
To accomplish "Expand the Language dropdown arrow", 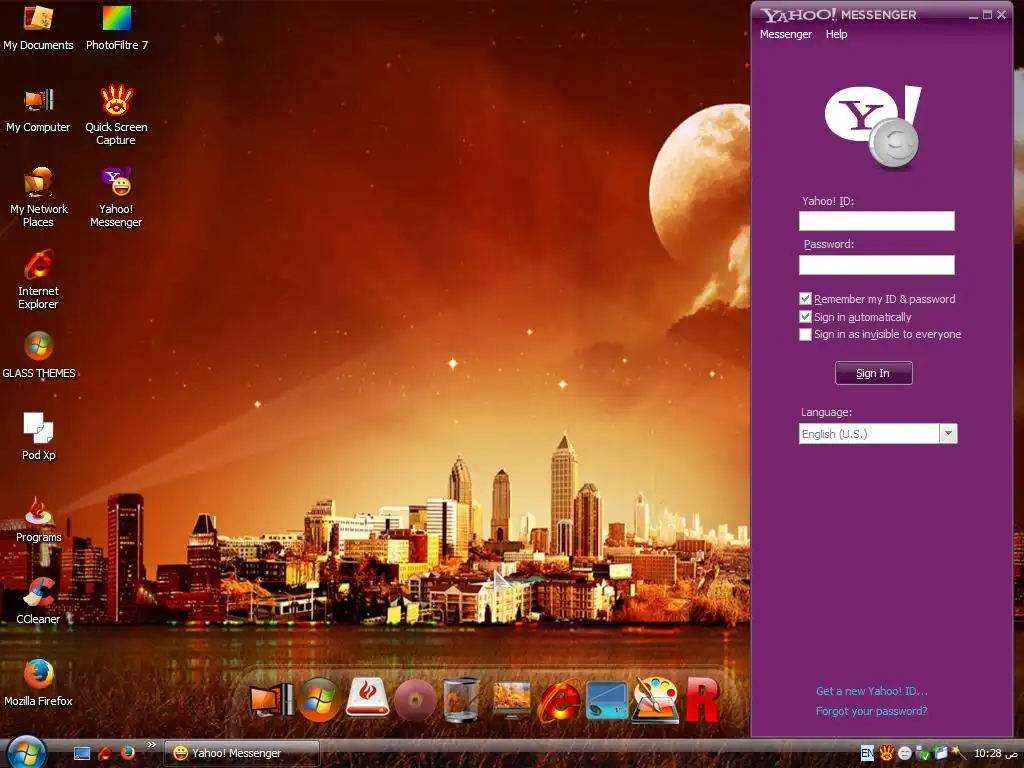I will pos(948,434).
